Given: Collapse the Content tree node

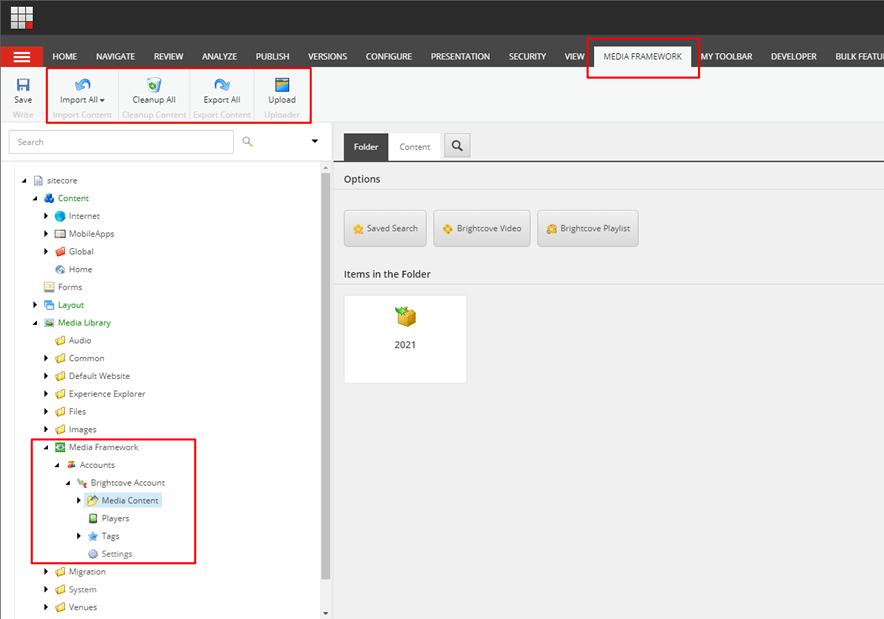Looking at the screenshot, I should pos(35,198).
